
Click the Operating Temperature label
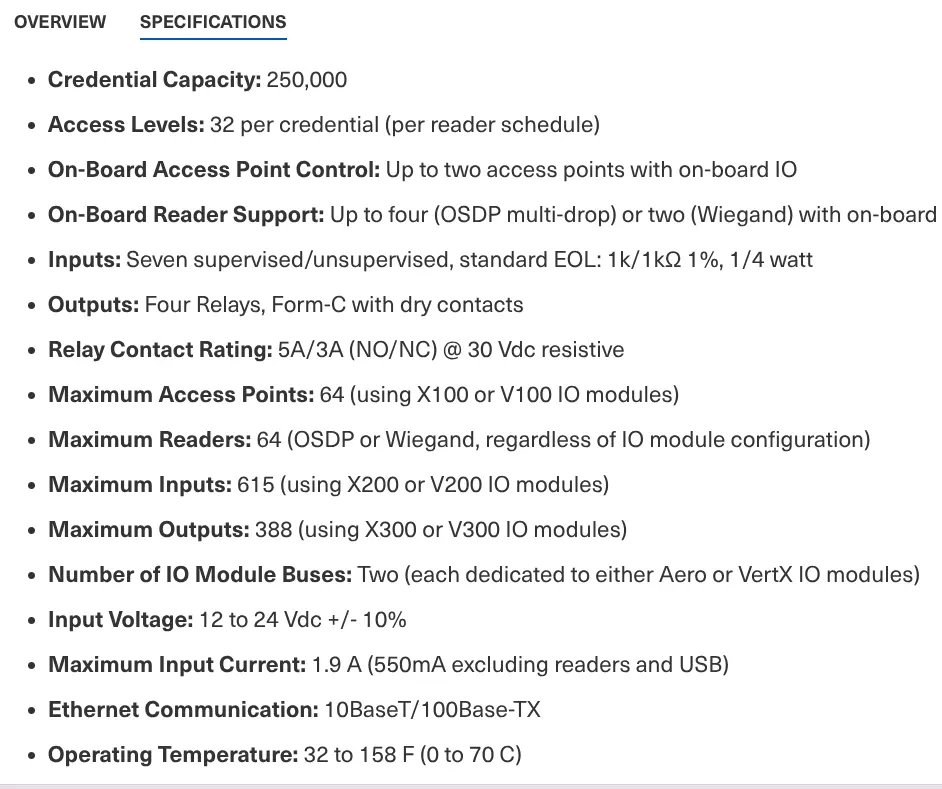[x=173, y=755]
